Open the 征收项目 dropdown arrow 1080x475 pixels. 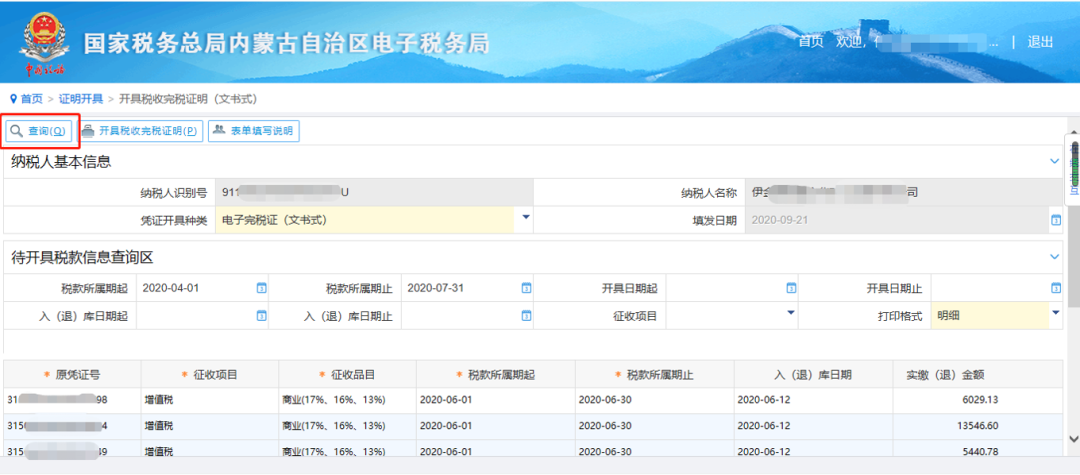[791, 313]
